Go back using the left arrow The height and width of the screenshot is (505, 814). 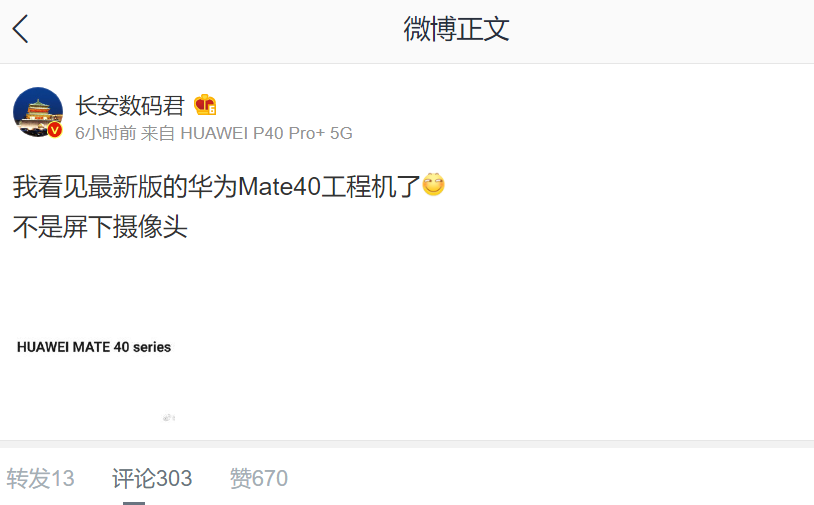point(20,29)
